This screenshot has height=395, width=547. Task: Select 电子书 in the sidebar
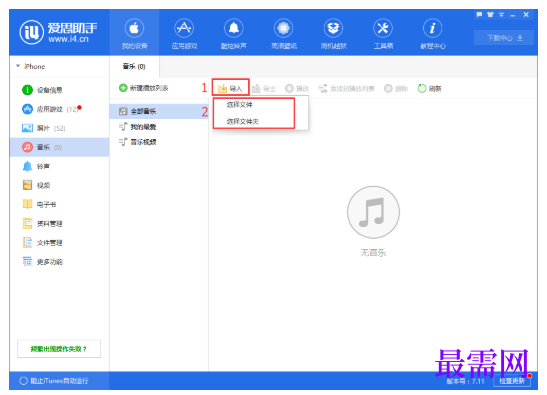tap(60, 204)
